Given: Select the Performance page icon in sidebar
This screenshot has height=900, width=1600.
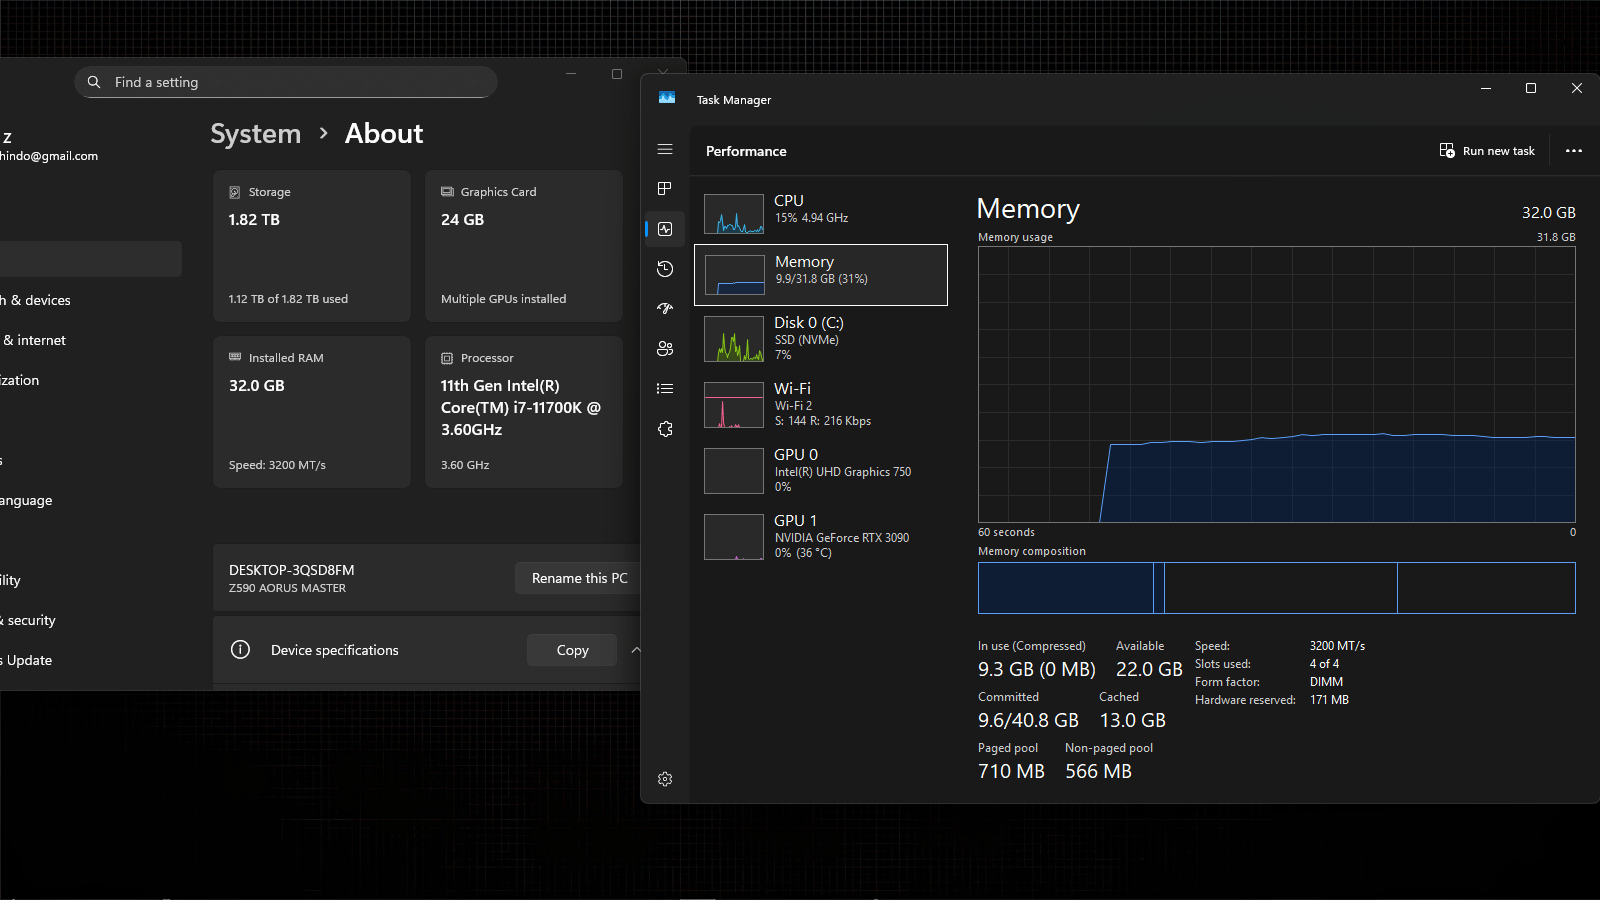Looking at the screenshot, I should click(x=665, y=229).
